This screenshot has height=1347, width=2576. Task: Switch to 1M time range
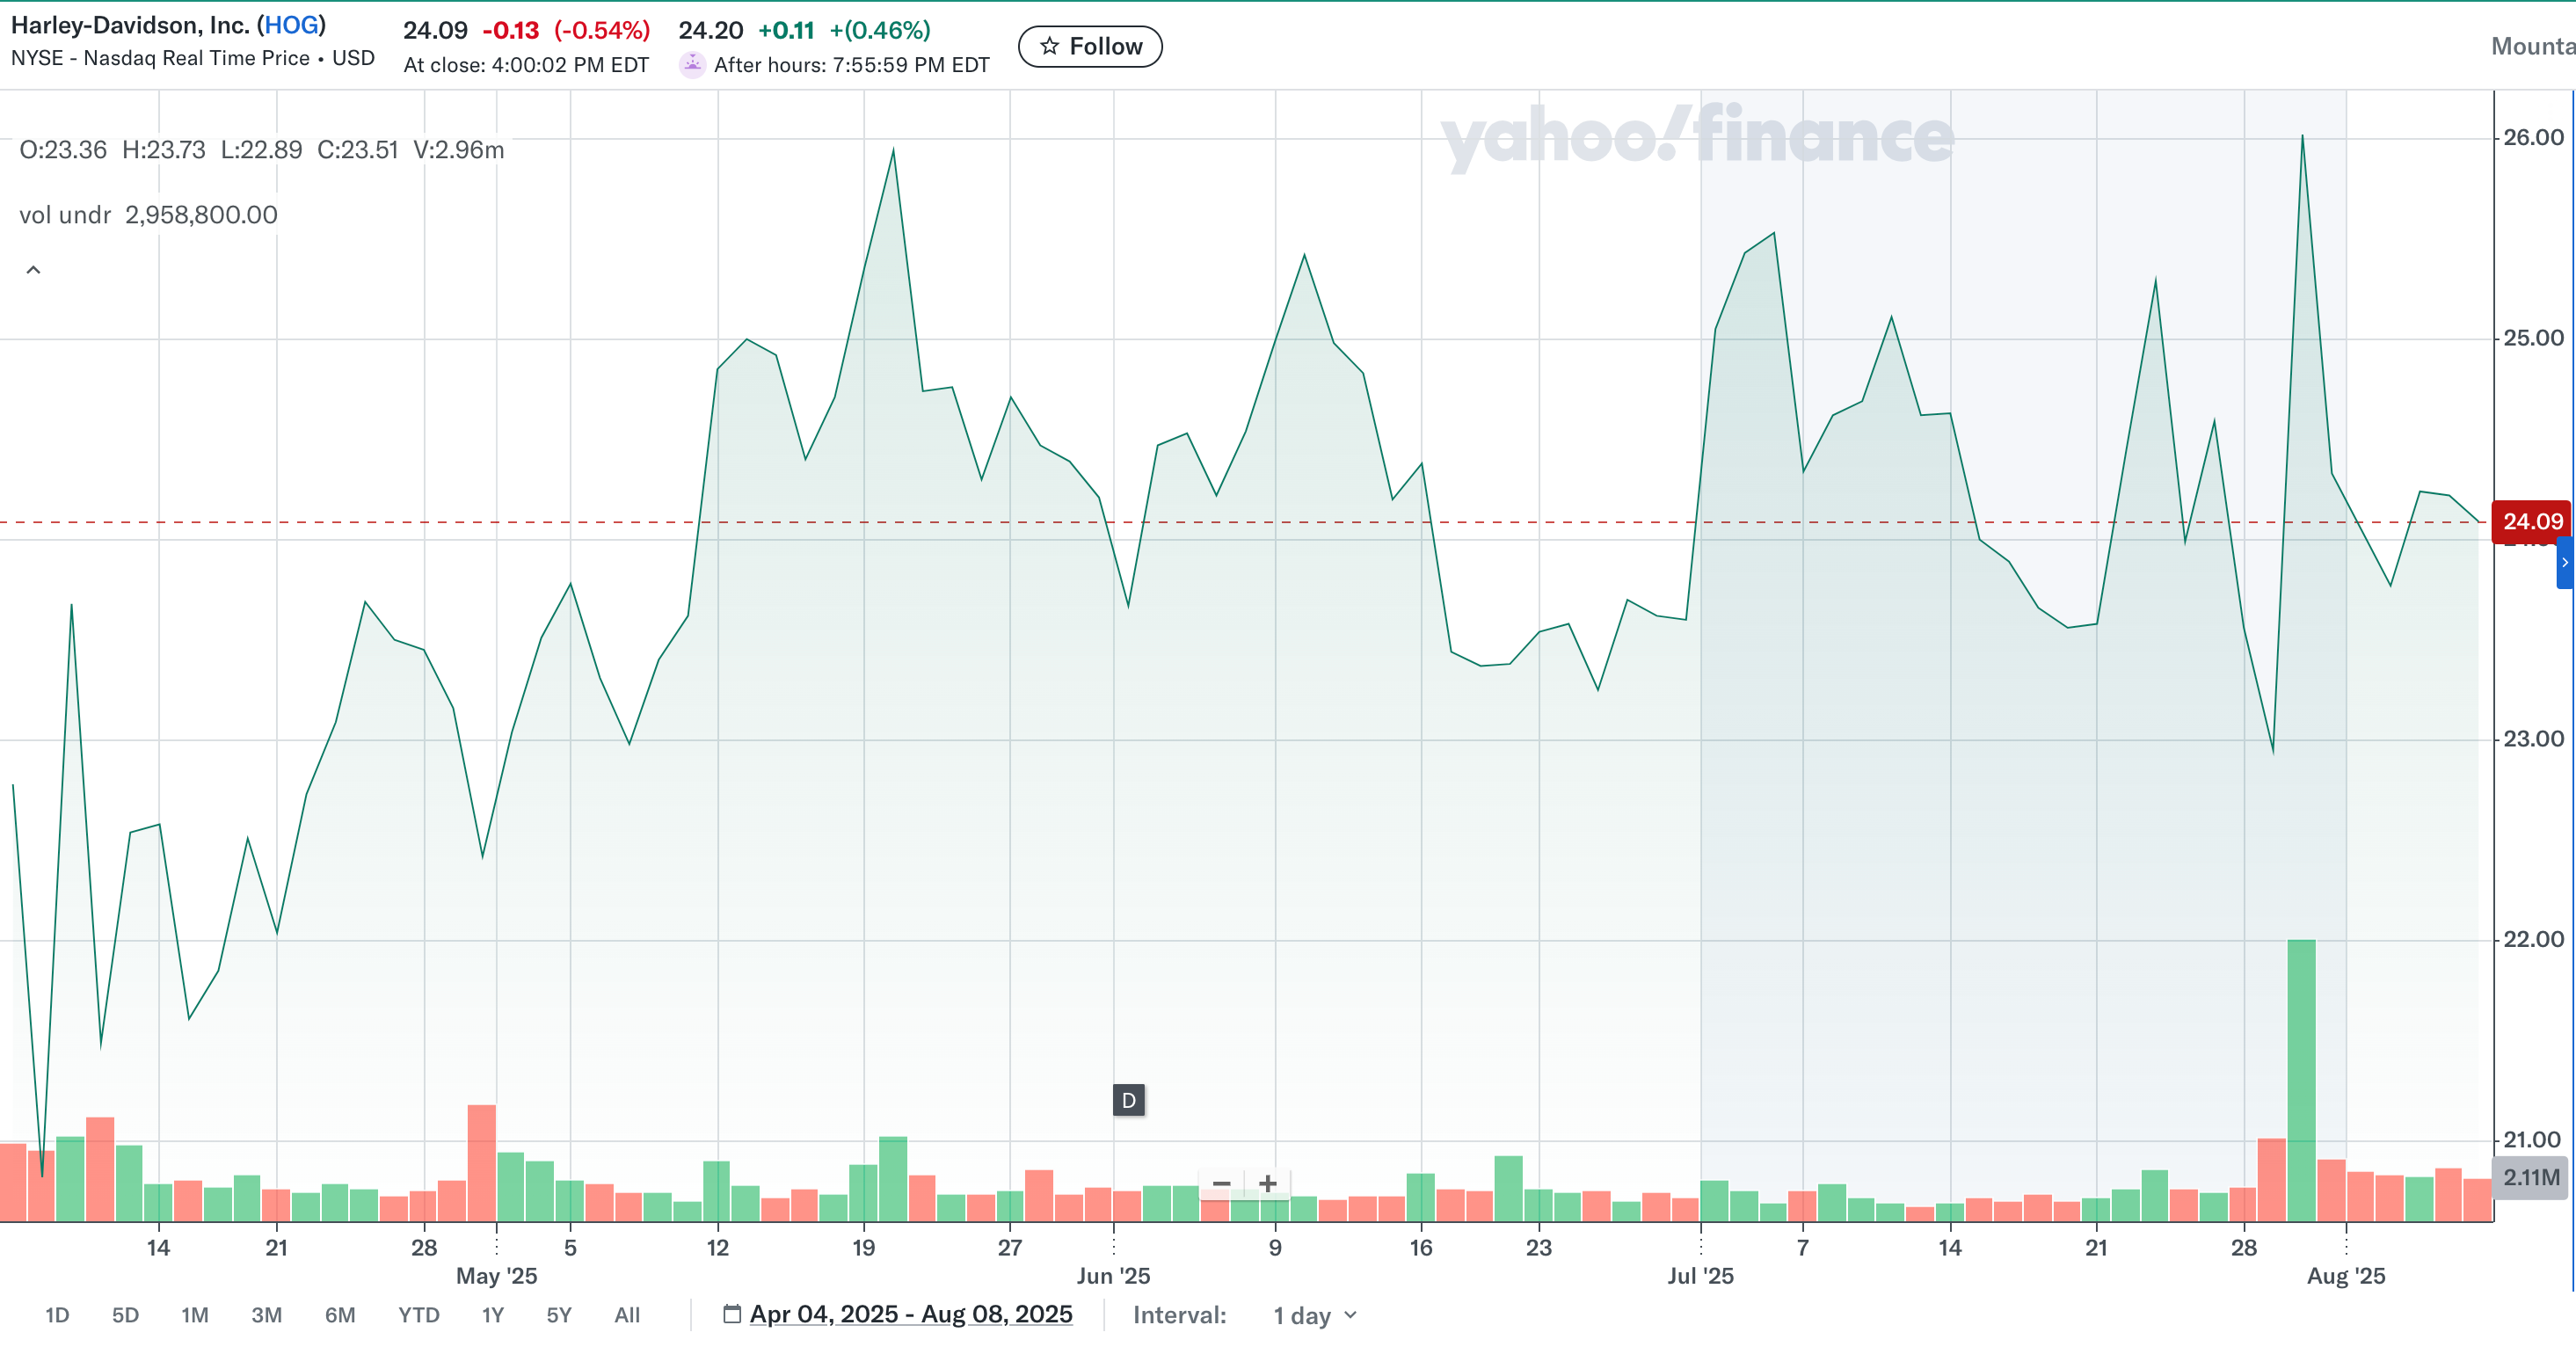pyautogui.click(x=195, y=1315)
